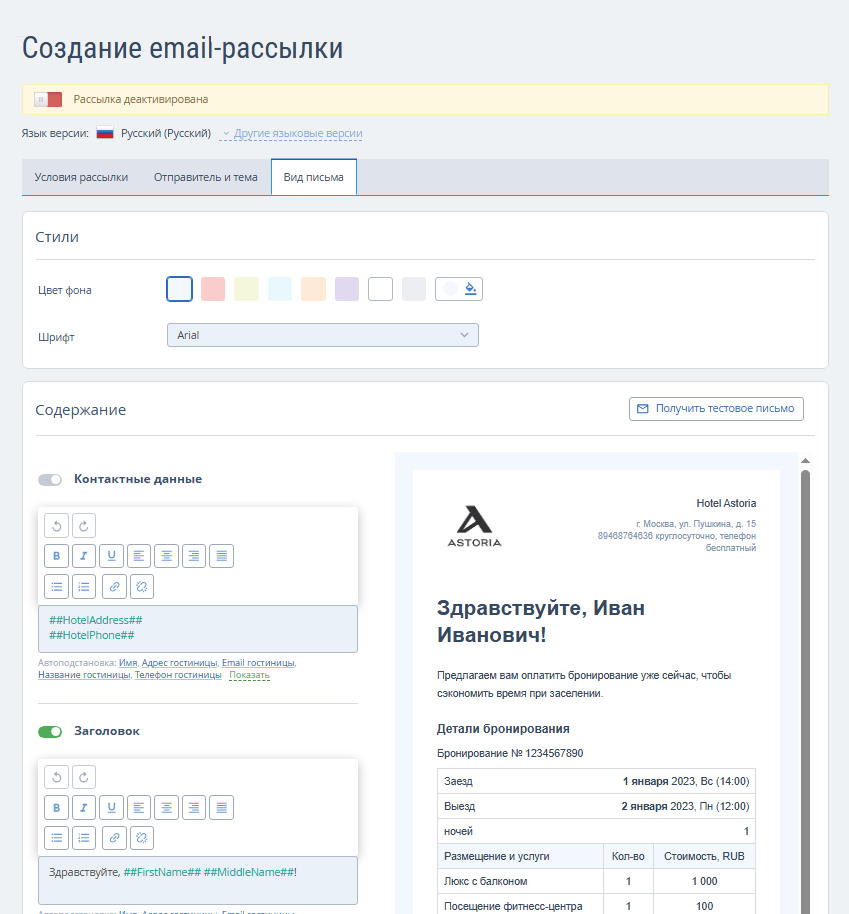Image resolution: width=849 pixels, height=914 pixels.
Task: Toggle bold in Заголовок editor
Action: pyautogui.click(x=57, y=807)
